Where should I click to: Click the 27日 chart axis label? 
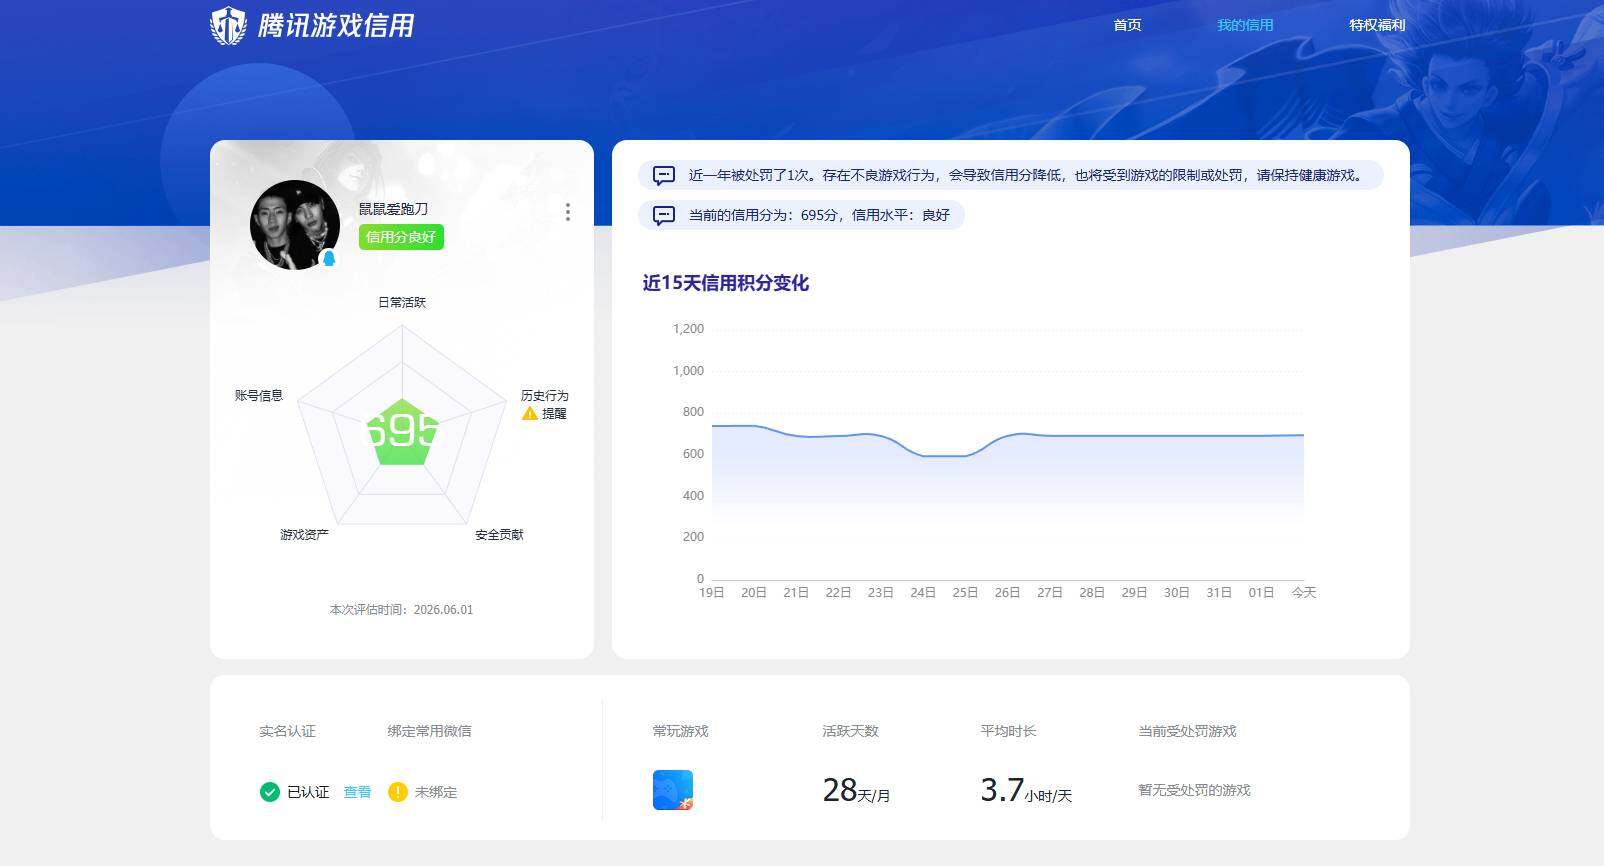[x=1049, y=593]
